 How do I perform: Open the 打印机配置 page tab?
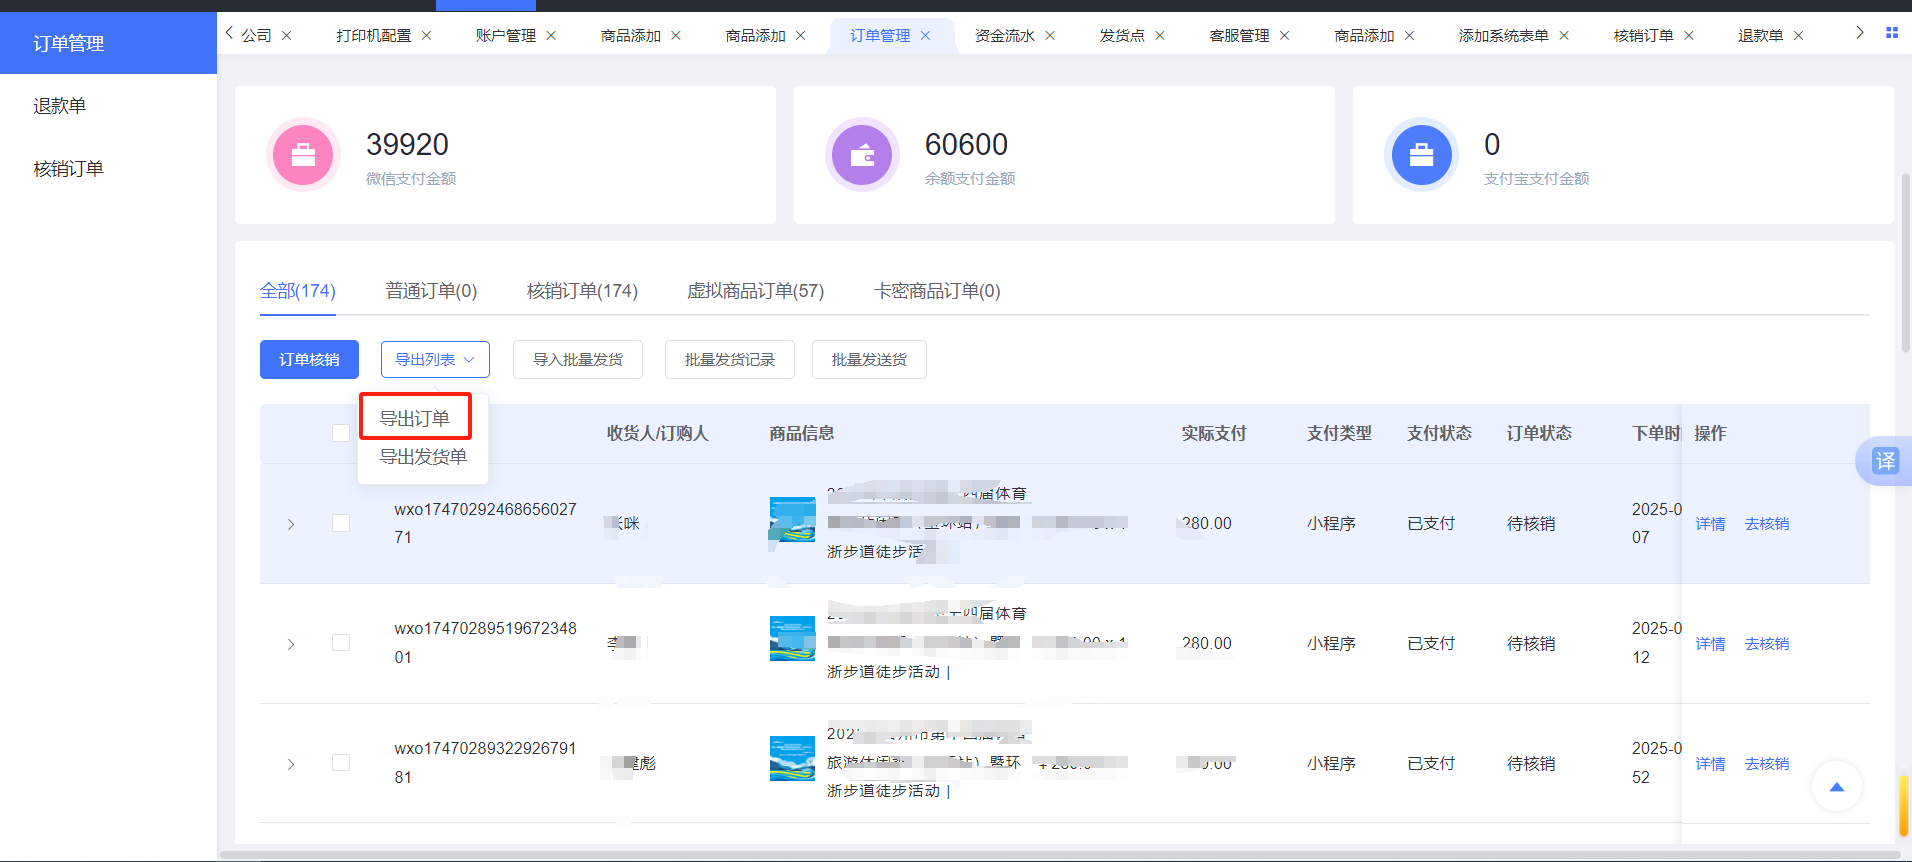[x=374, y=35]
